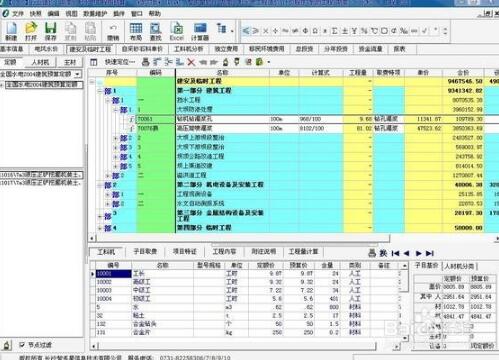This screenshot has width=499, height=360.
Task: Click the red X delete icon
Action: click(191, 62)
